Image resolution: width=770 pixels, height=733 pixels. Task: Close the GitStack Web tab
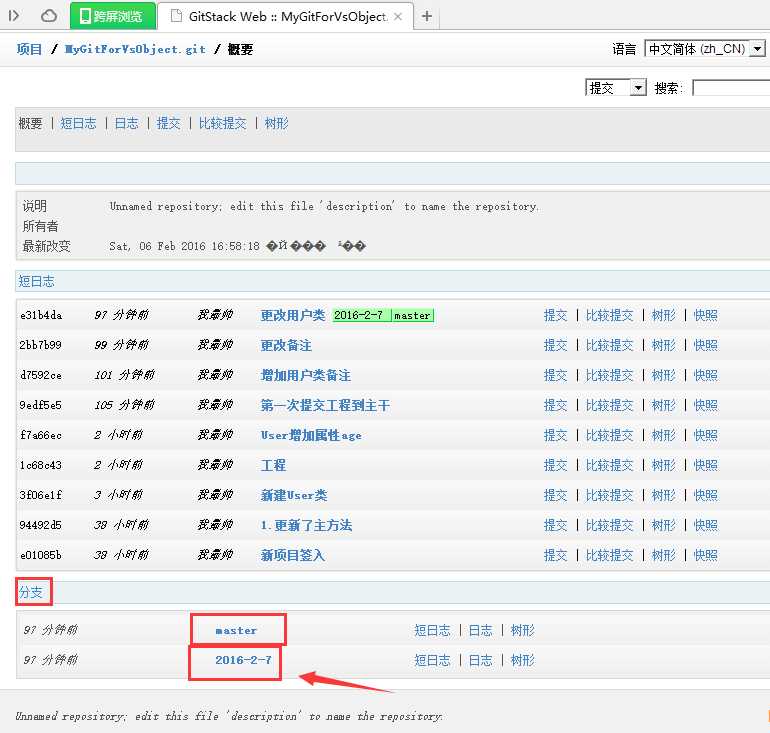[x=398, y=17]
